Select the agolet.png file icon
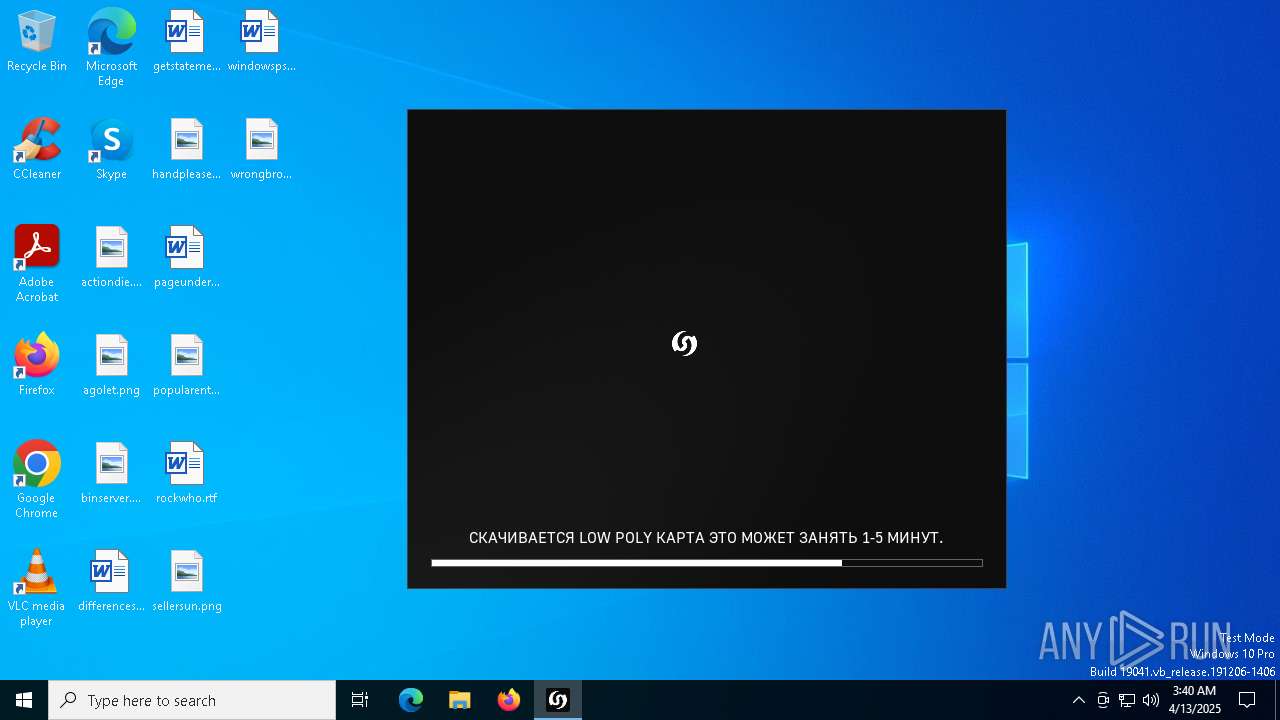Image resolution: width=1280 pixels, height=720 pixels. click(x=111, y=365)
